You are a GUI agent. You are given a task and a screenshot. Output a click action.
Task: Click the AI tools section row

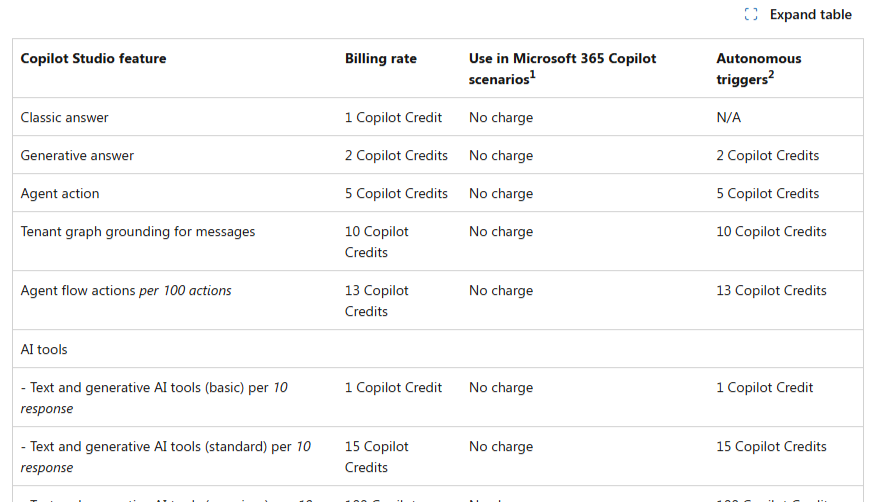[x=44, y=350]
